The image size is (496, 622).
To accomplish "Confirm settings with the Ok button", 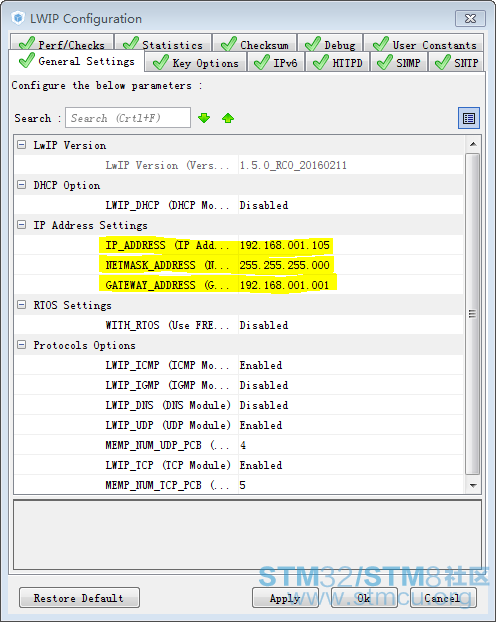I will (x=364, y=598).
